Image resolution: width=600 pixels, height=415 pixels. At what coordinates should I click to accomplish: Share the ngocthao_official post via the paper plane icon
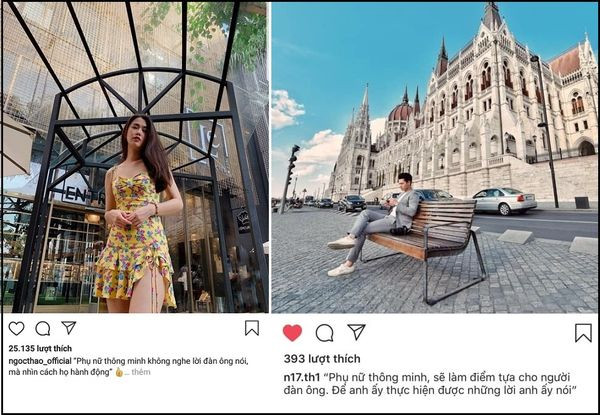coord(69,327)
